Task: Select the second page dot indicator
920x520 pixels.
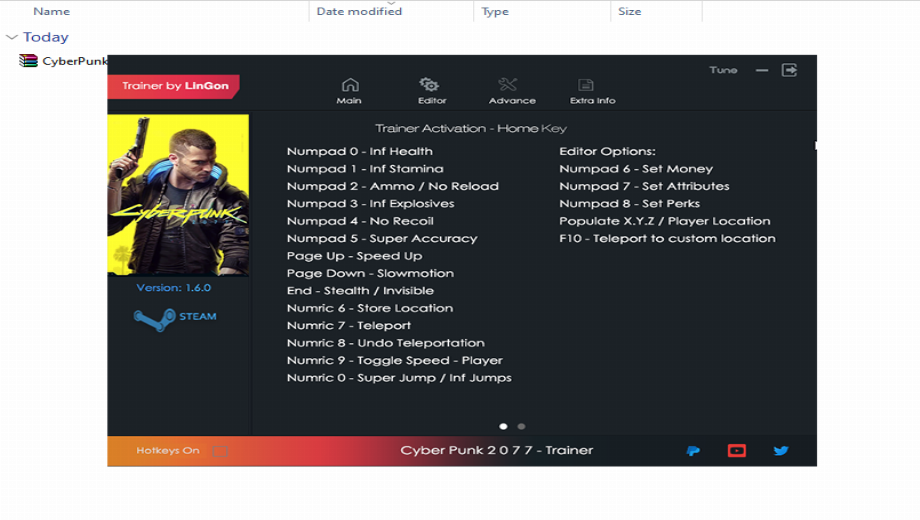Action: click(522, 427)
